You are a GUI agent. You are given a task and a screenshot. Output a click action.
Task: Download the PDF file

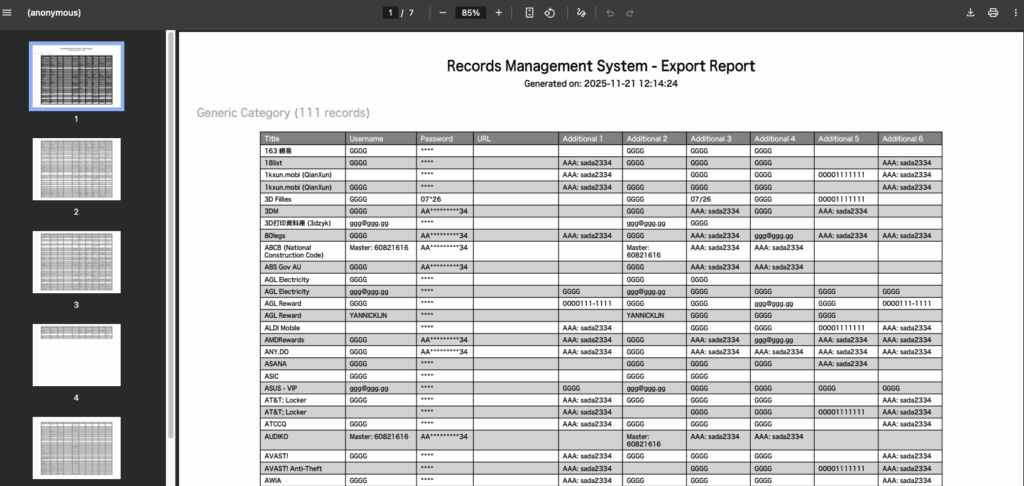[970, 13]
